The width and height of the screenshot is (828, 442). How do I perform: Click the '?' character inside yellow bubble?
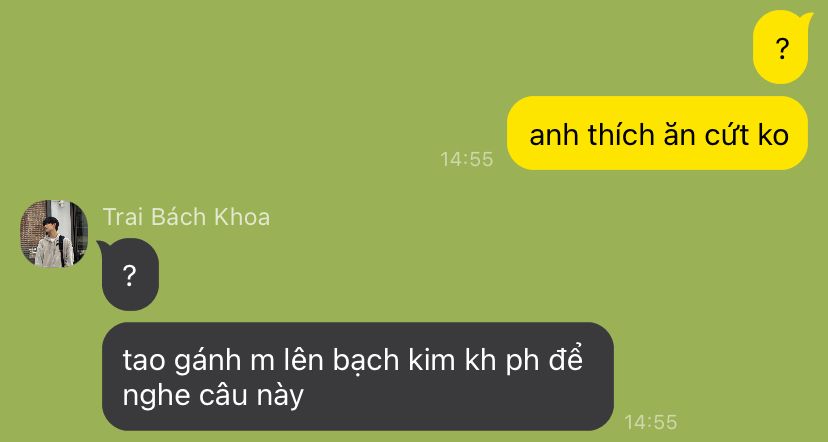[782, 49]
